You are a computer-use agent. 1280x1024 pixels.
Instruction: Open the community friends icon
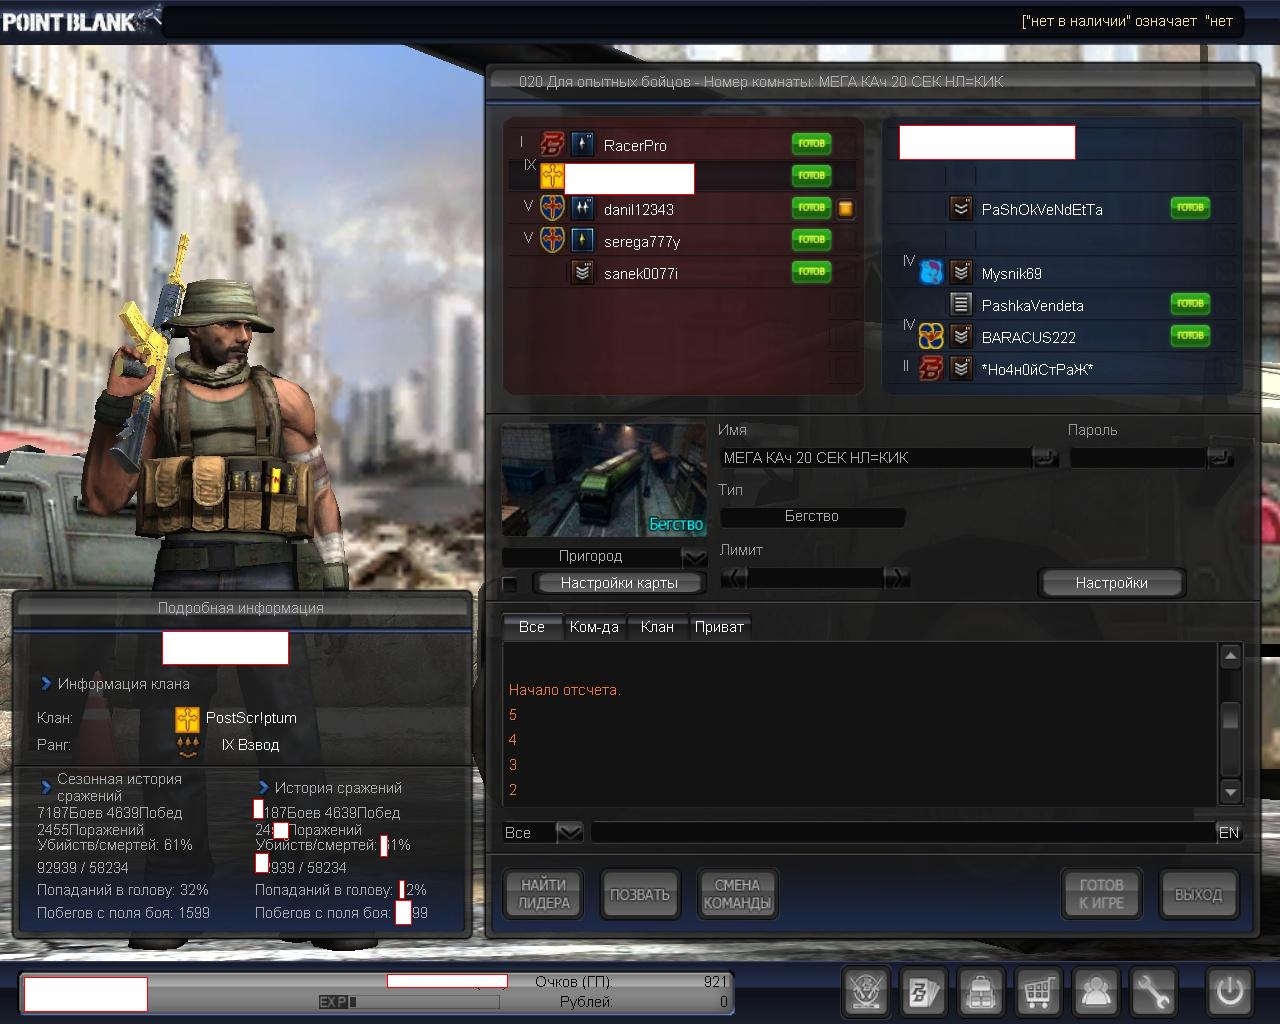click(1097, 992)
